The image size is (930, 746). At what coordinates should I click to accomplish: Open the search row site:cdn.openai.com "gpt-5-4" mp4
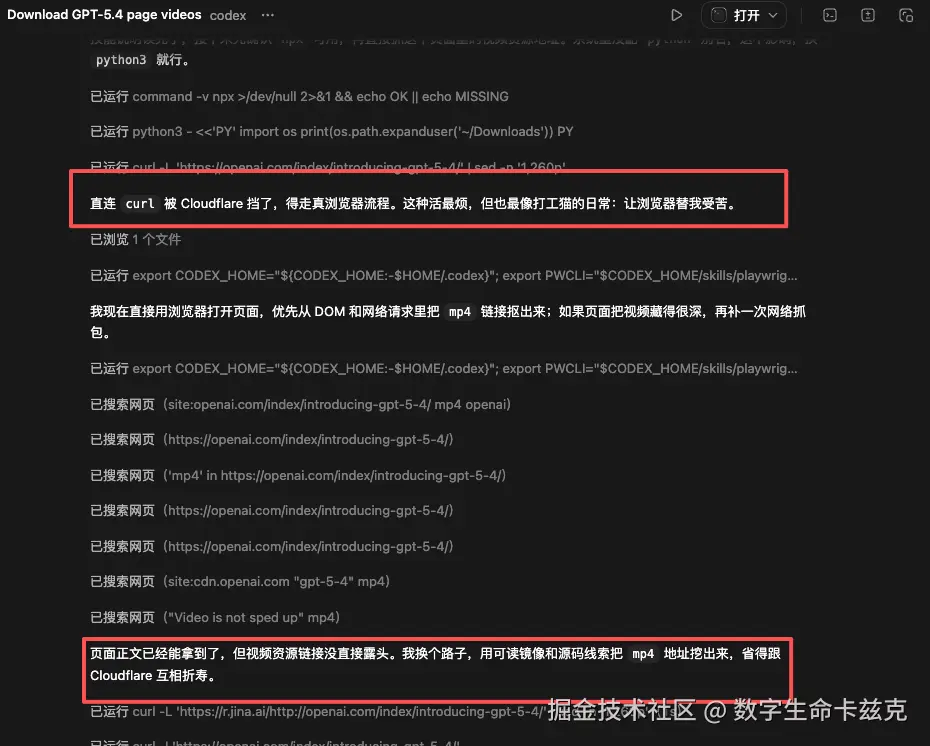pyautogui.click(x=240, y=582)
